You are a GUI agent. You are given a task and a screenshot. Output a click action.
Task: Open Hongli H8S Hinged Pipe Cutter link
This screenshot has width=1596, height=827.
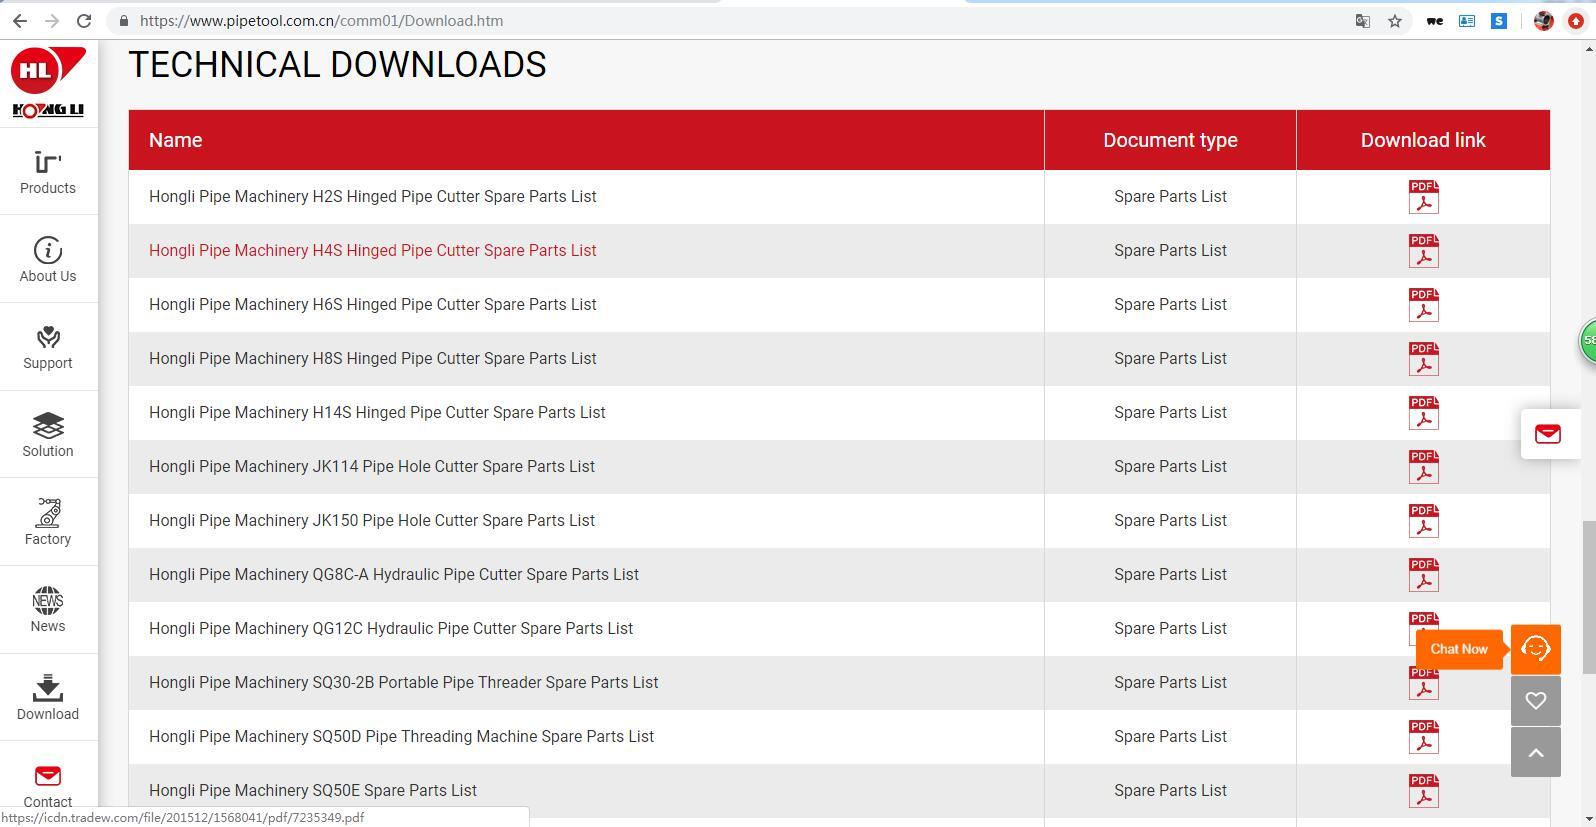pyautogui.click(x=372, y=359)
